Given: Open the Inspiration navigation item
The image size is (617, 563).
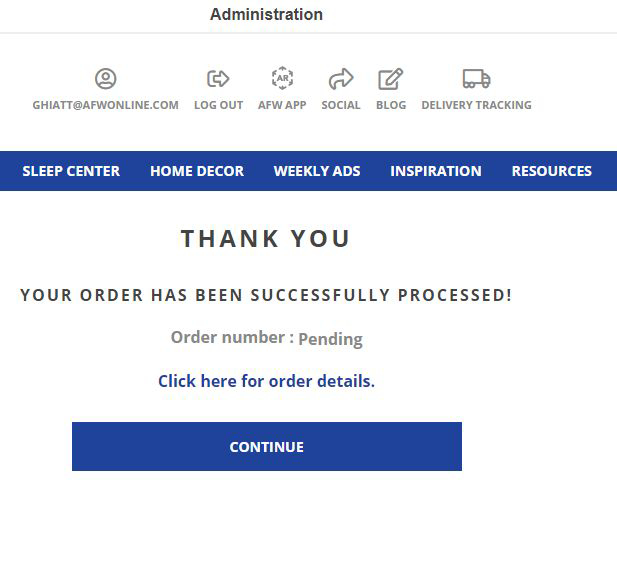Looking at the screenshot, I should 436,171.
